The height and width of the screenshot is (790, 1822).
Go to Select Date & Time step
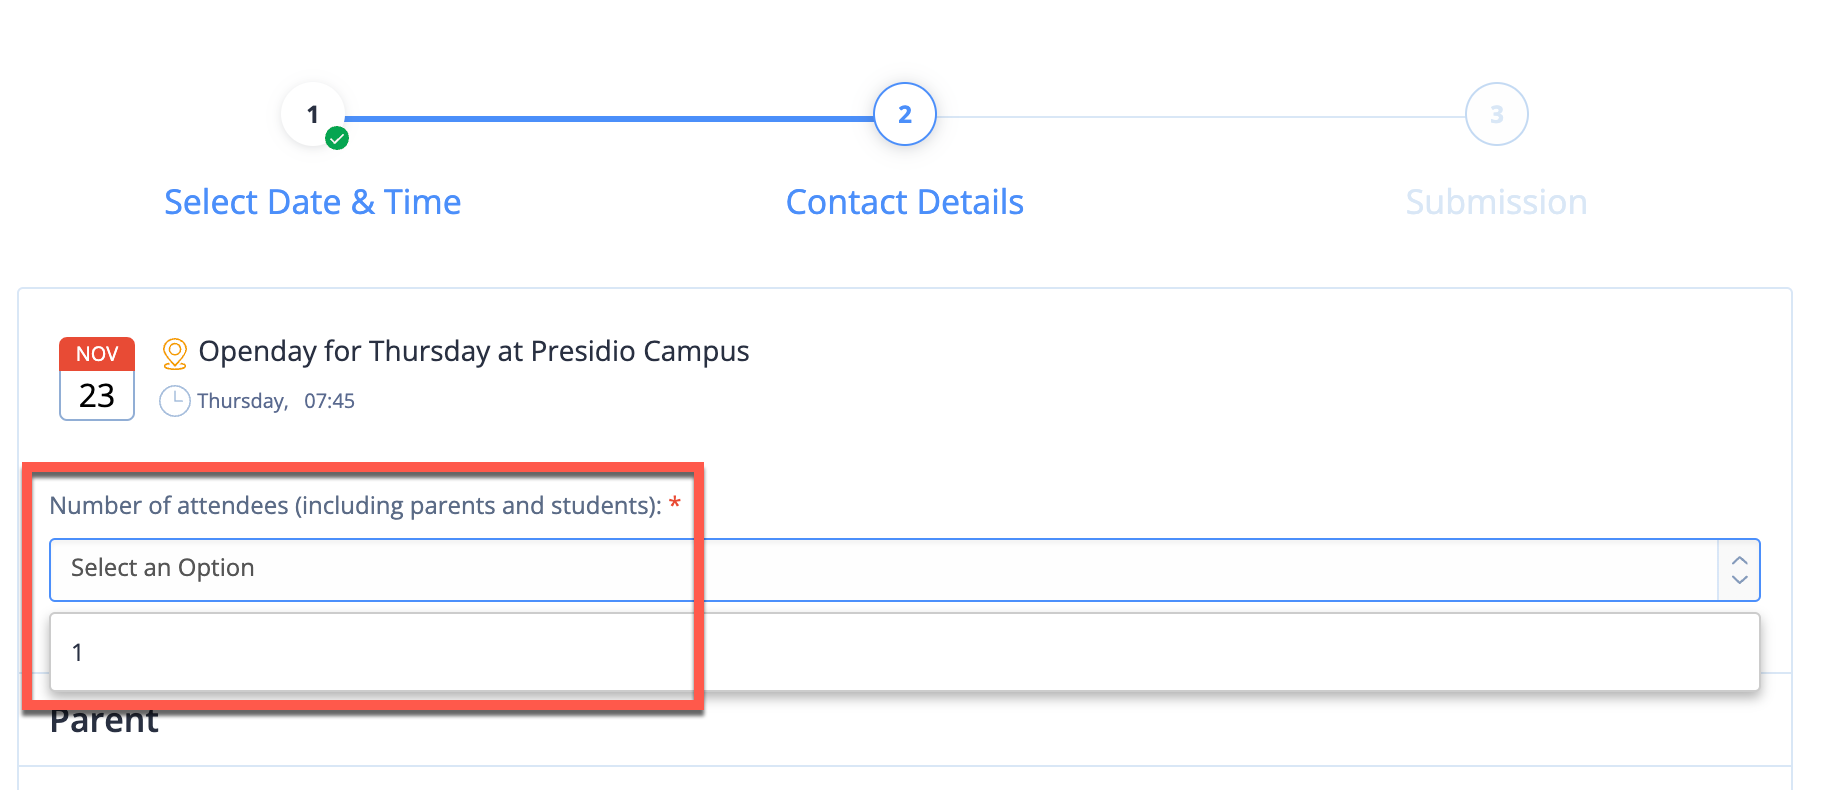pos(313,202)
